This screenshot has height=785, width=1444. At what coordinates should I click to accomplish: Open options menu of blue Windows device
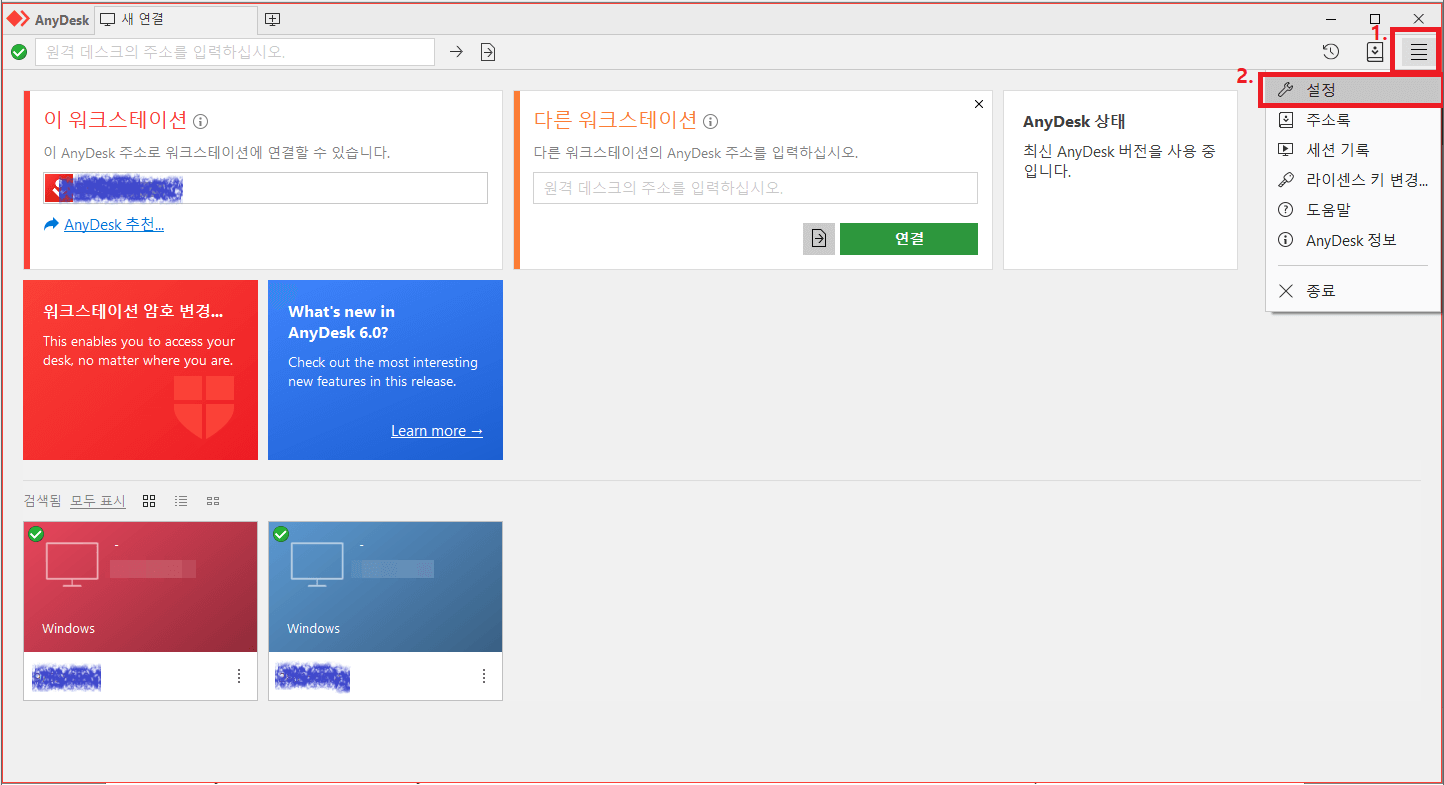(x=484, y=676)
